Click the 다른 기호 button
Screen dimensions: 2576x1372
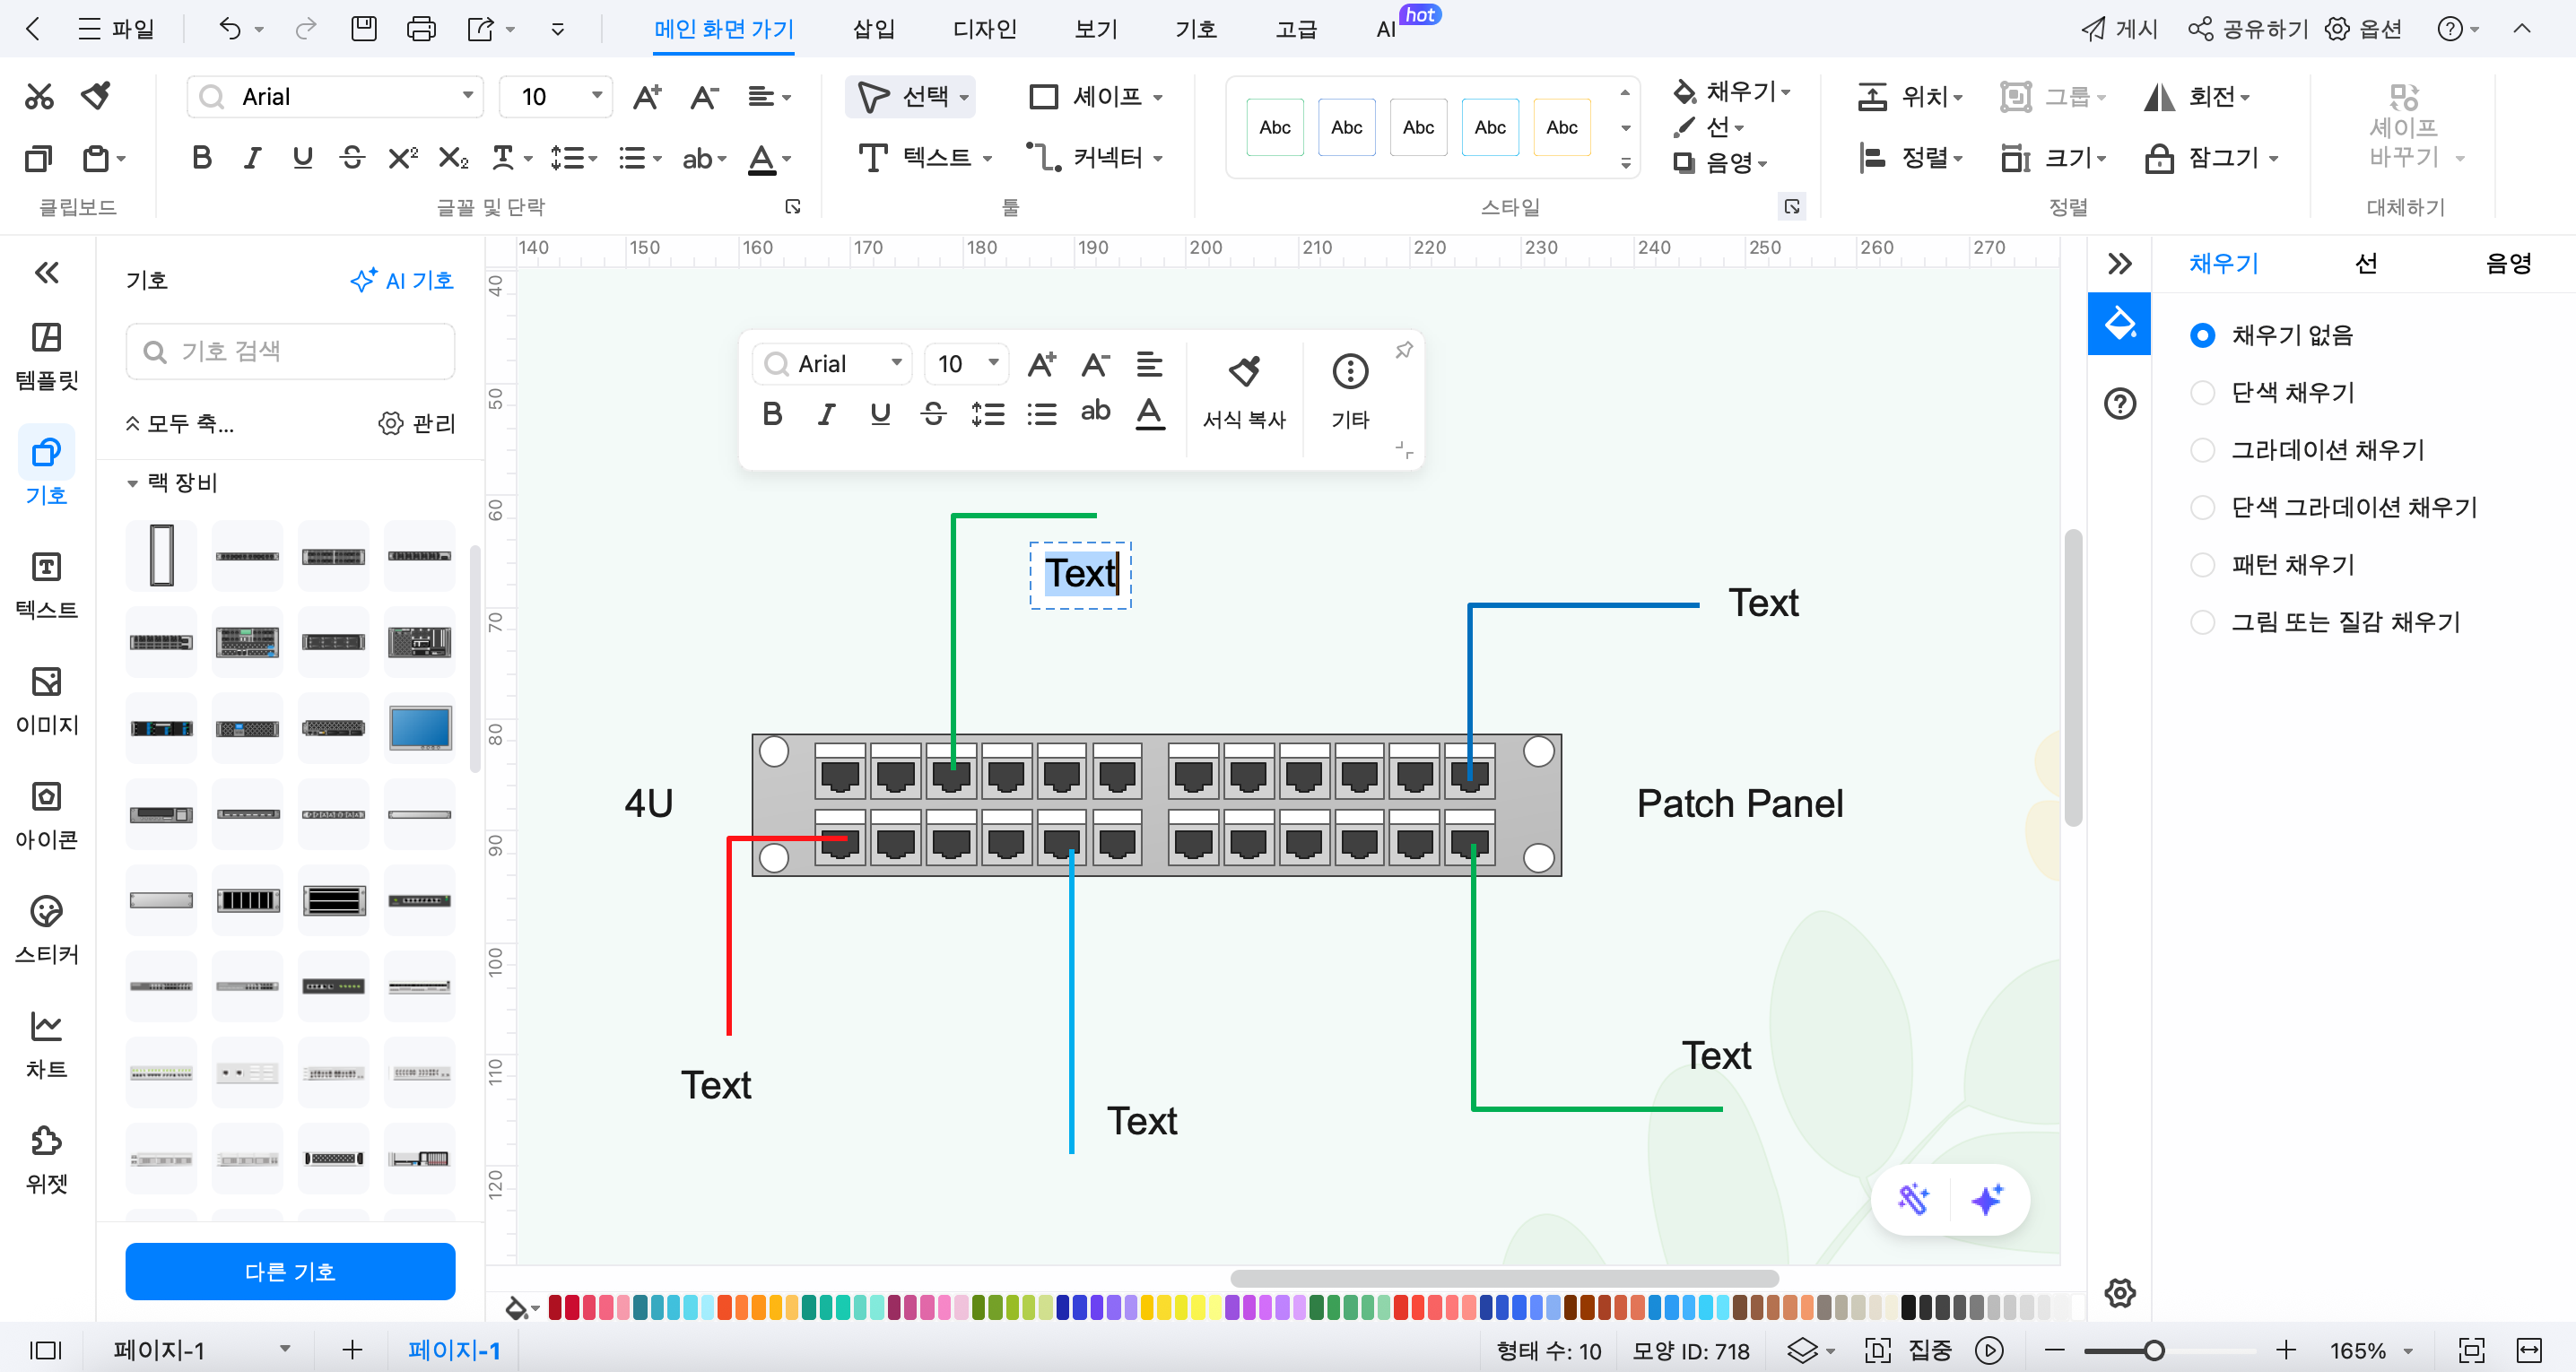click(x=290, y=1271)
